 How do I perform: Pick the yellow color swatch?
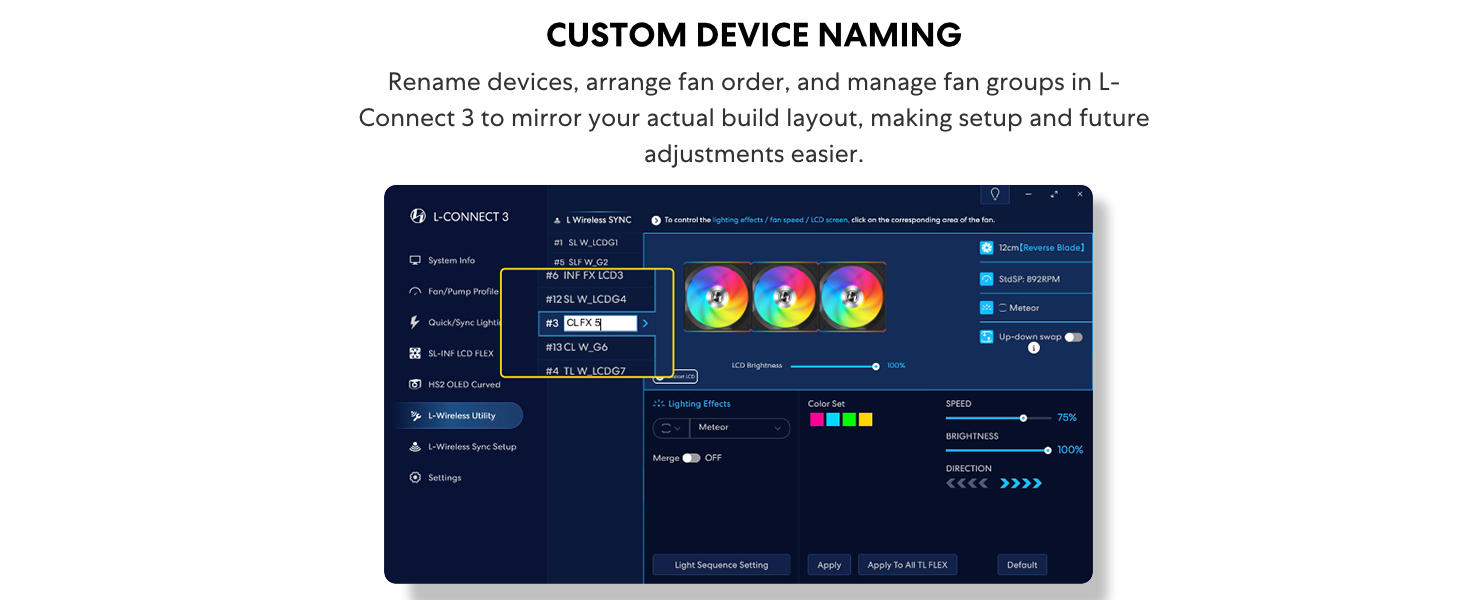tap(865, 420)
